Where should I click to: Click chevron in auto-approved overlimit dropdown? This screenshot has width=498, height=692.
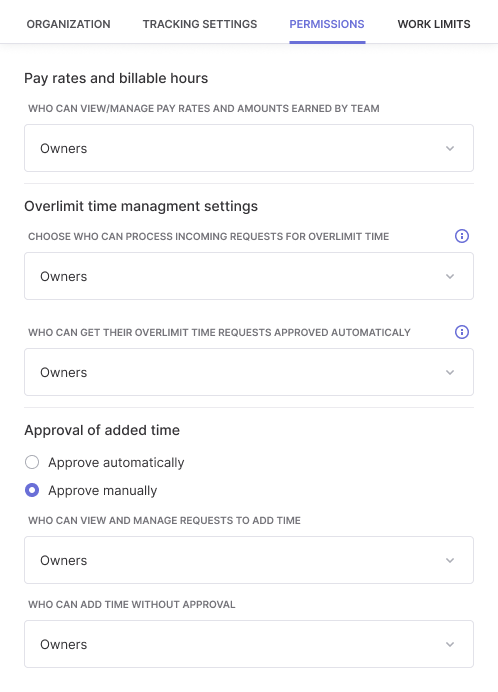[x=450, y=372]
